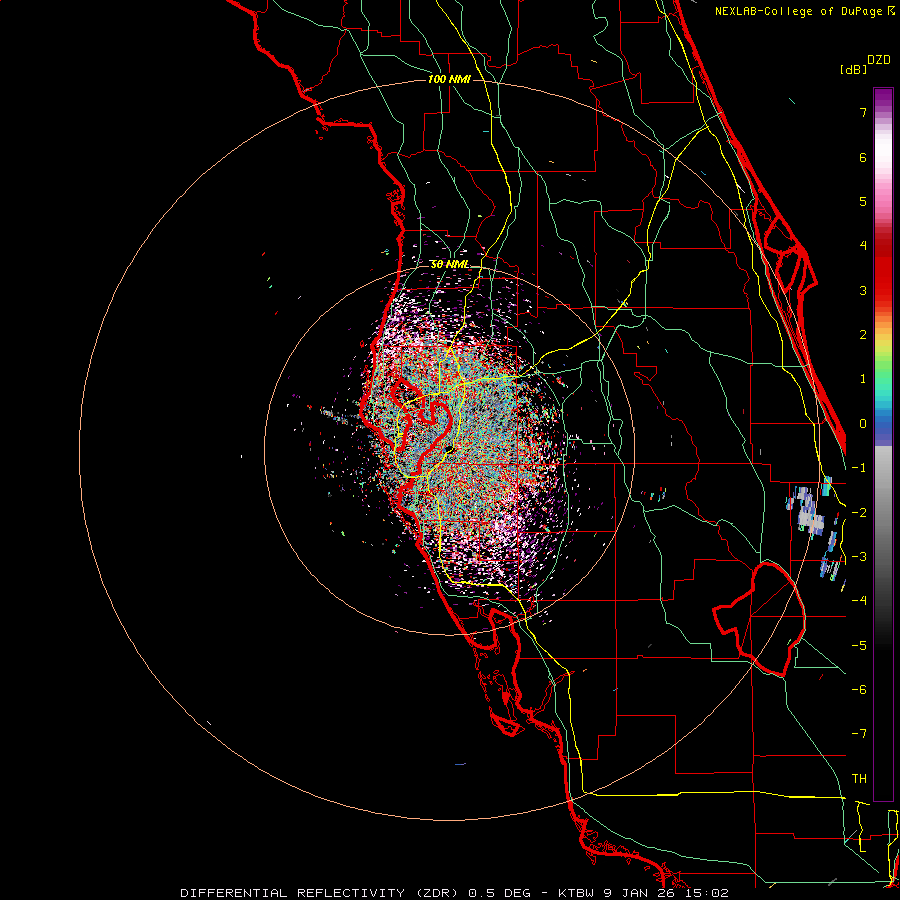Click the gray-white echo cluster near the east coast
Viewport: 900px width, 900px height.
(x=810, y=511)
